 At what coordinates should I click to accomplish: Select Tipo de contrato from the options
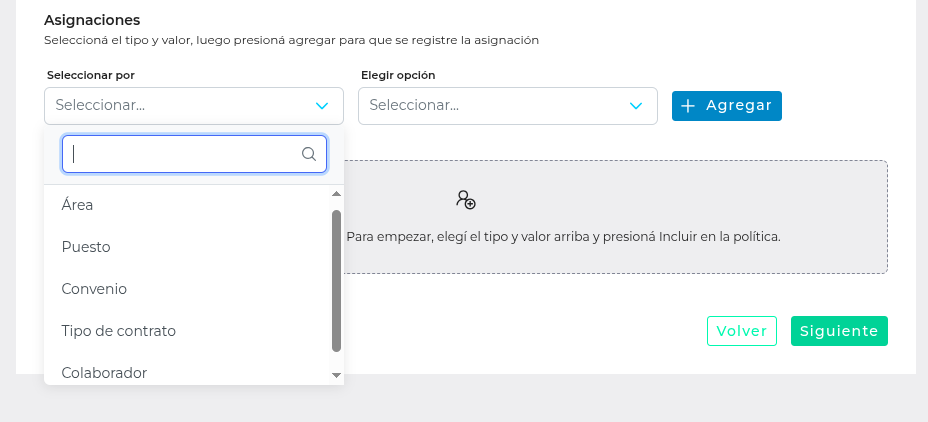(x=118, y=331)
